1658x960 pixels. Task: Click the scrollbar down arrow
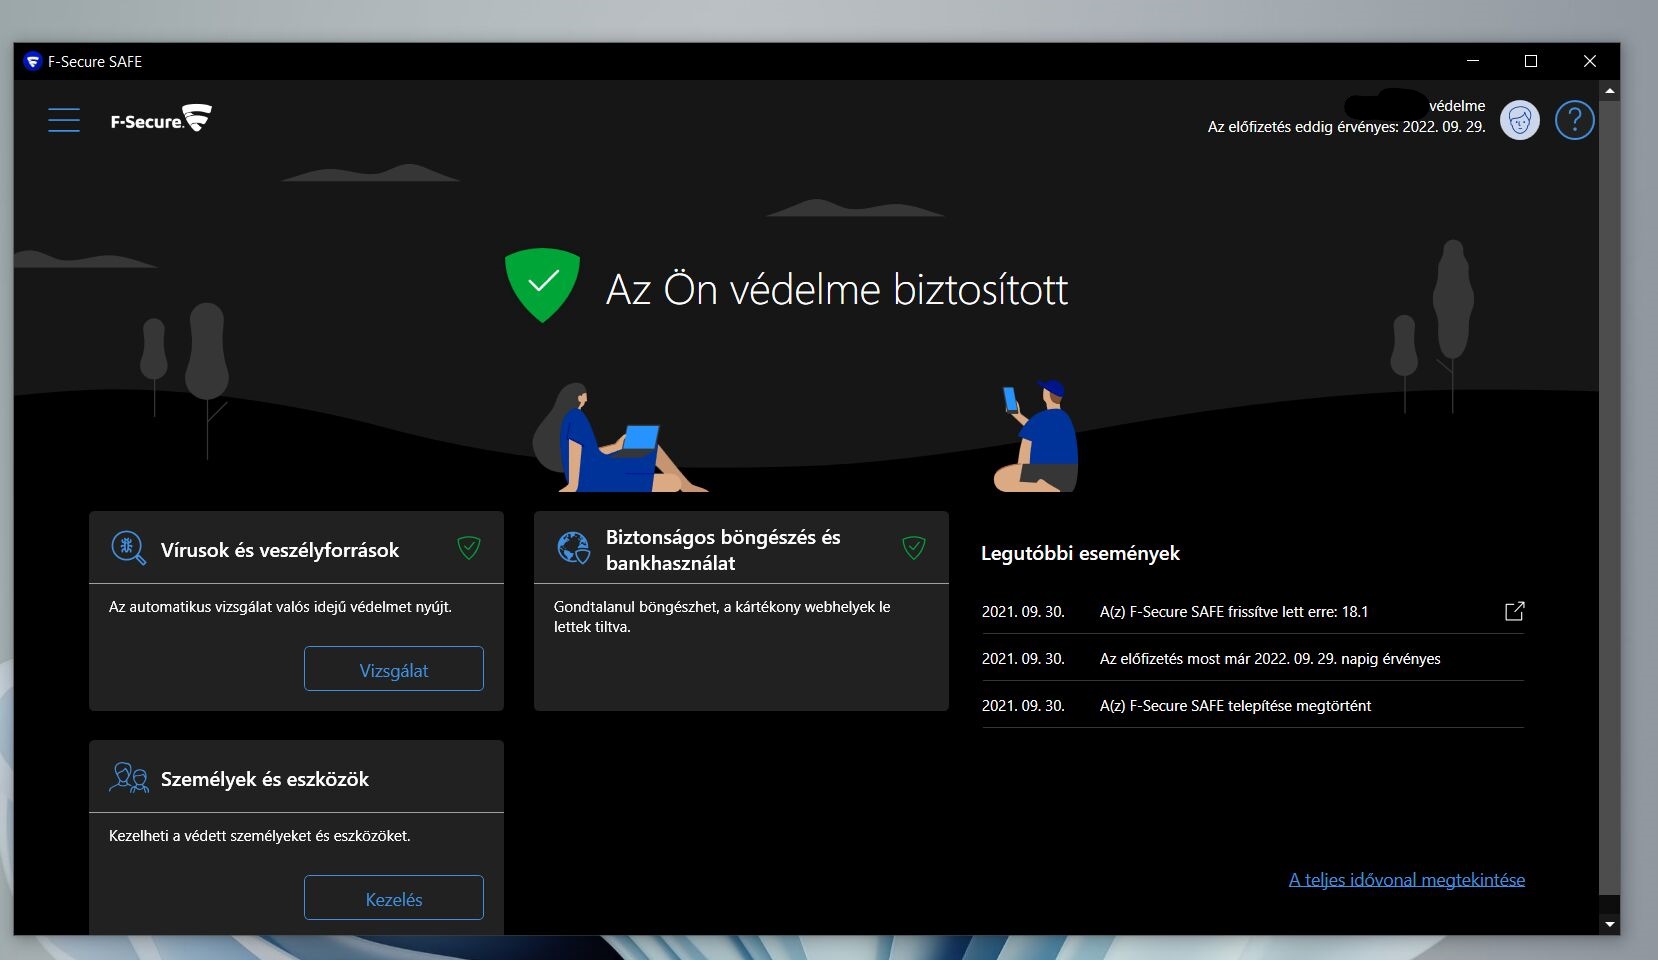pos(1609,925)
